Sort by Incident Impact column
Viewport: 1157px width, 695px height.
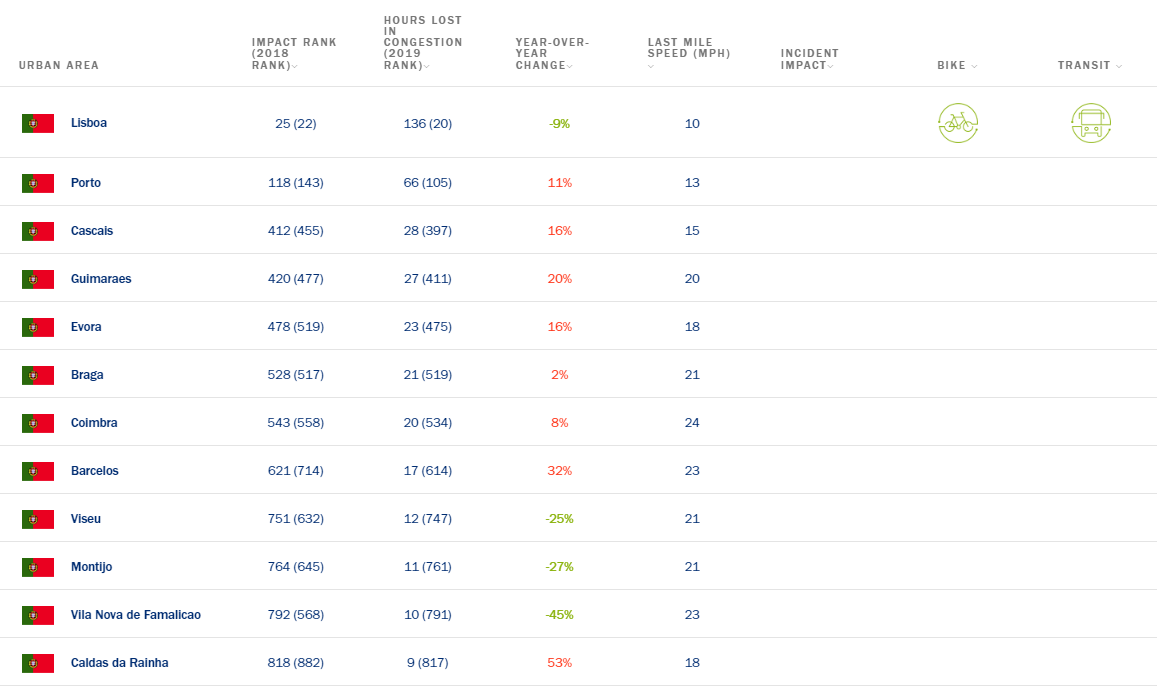click(809, 59)
